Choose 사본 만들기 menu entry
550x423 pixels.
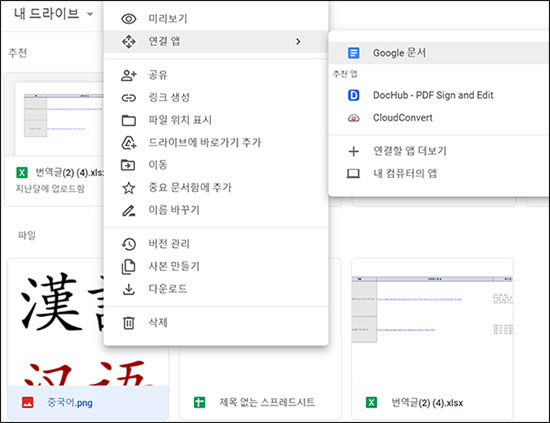216,267
